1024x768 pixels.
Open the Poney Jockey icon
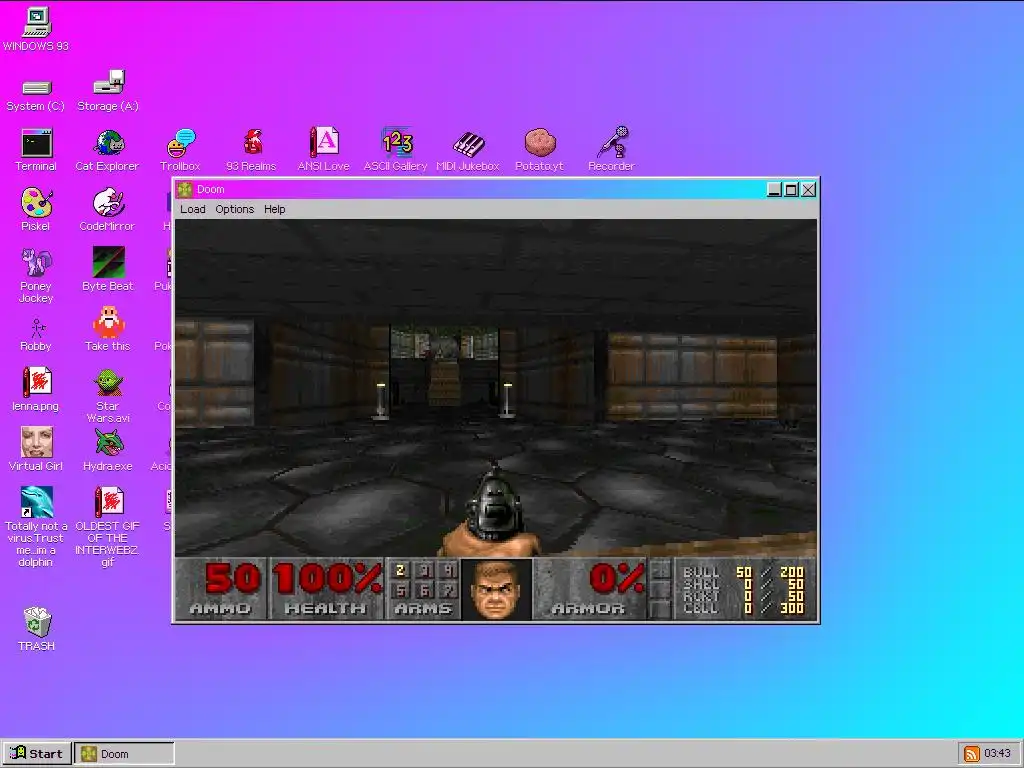(36, 276)
